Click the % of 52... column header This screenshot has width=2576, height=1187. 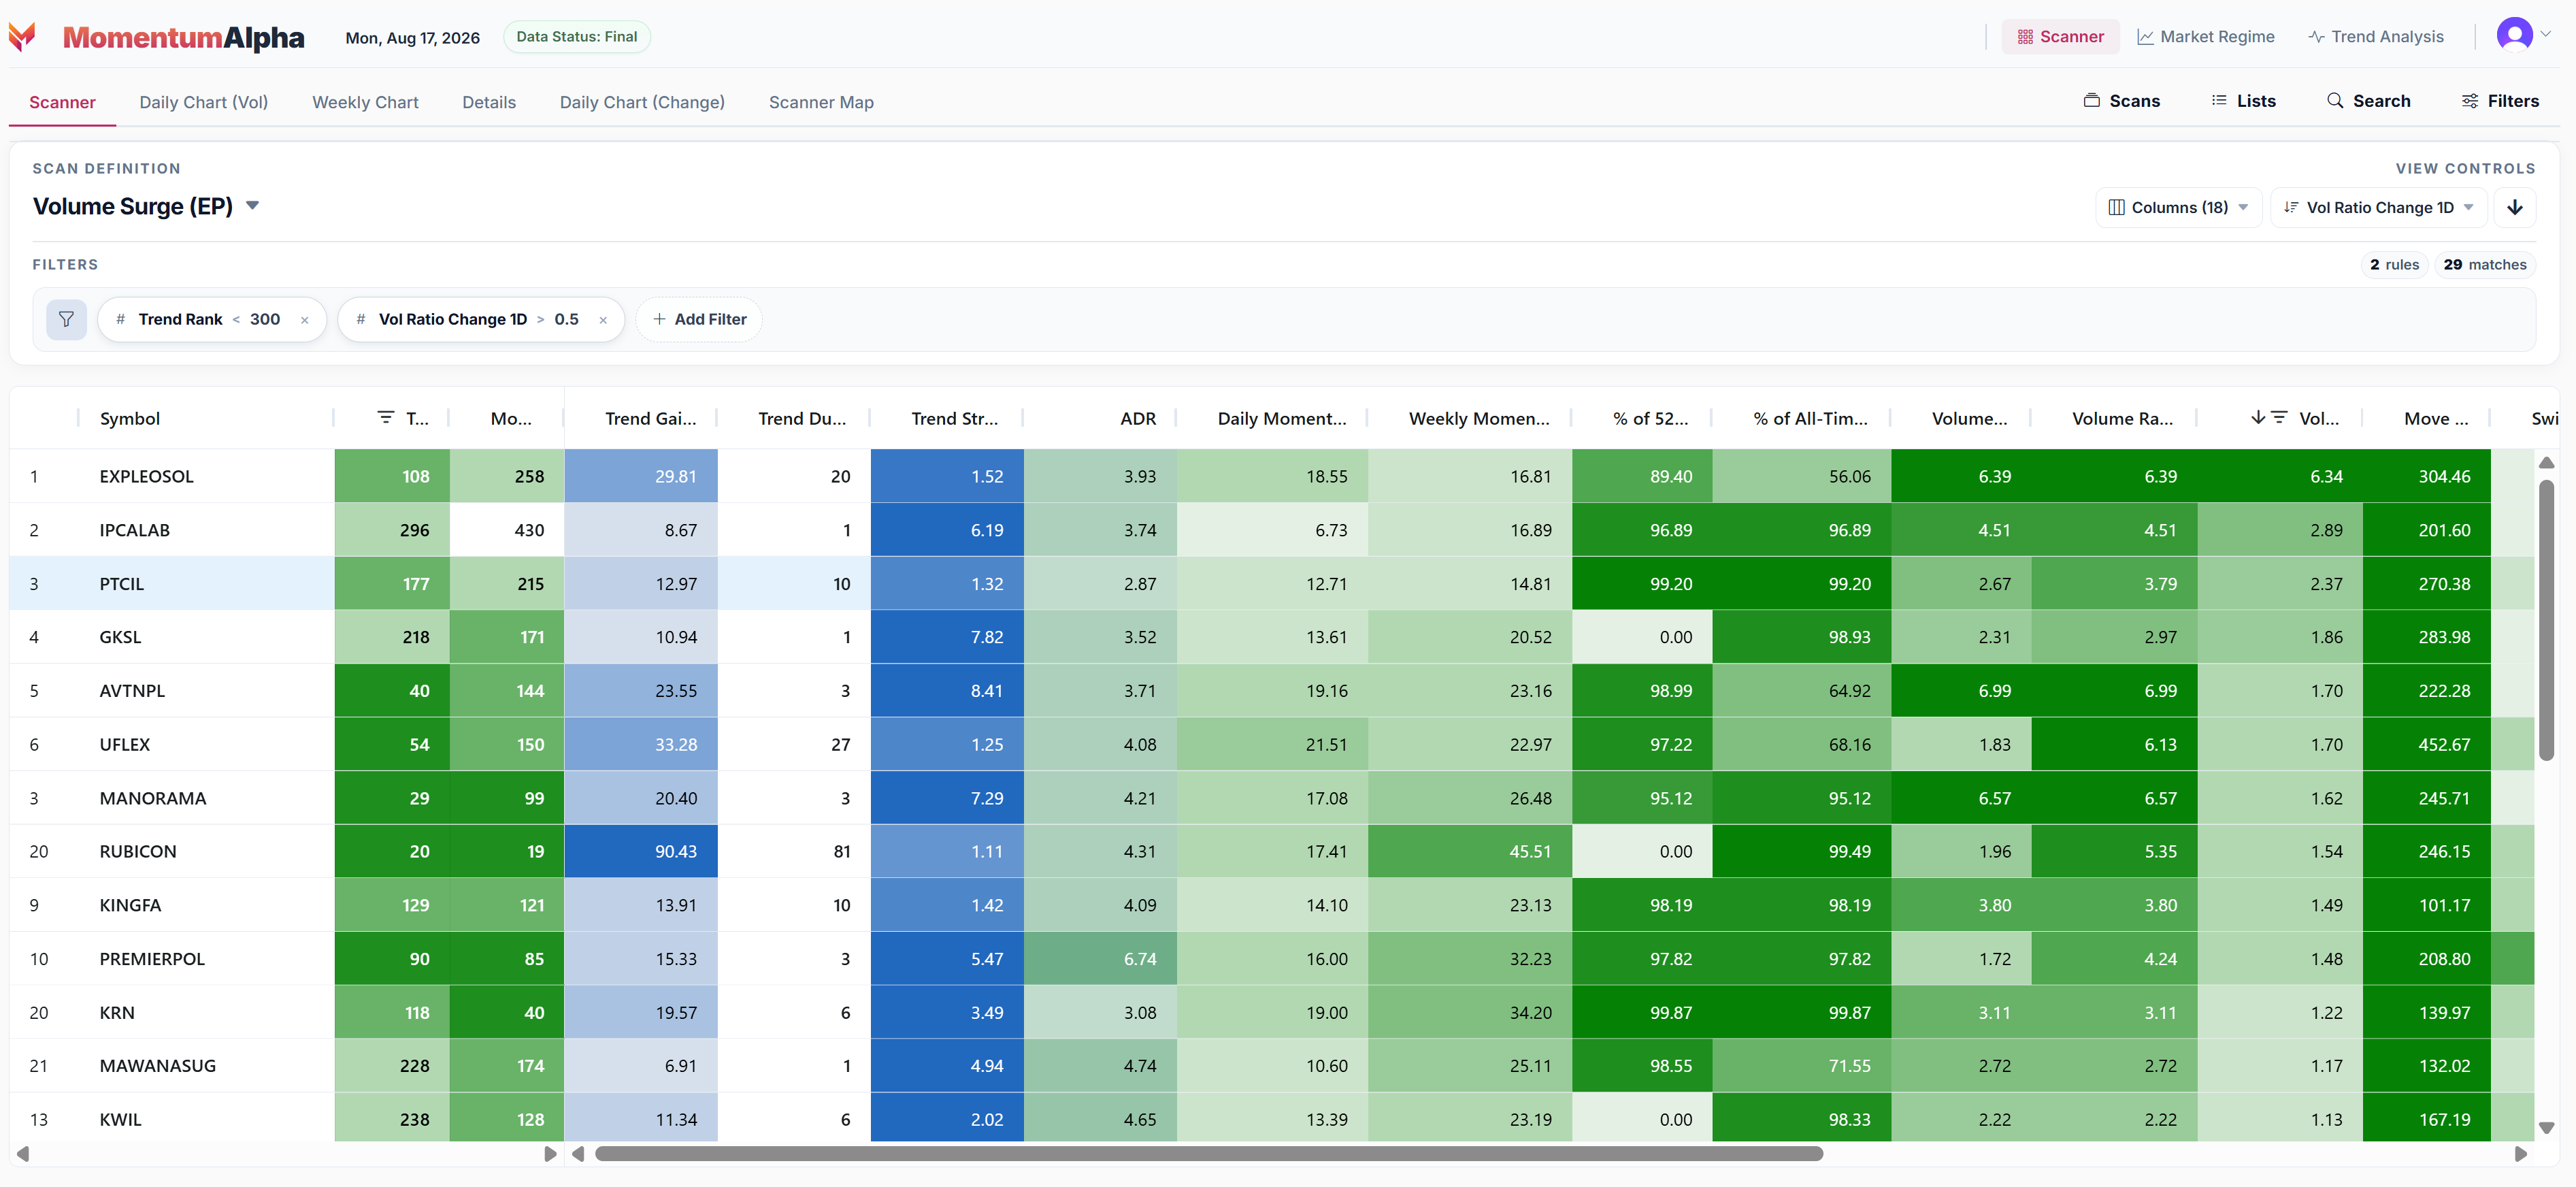click(x=1650, y=418)
